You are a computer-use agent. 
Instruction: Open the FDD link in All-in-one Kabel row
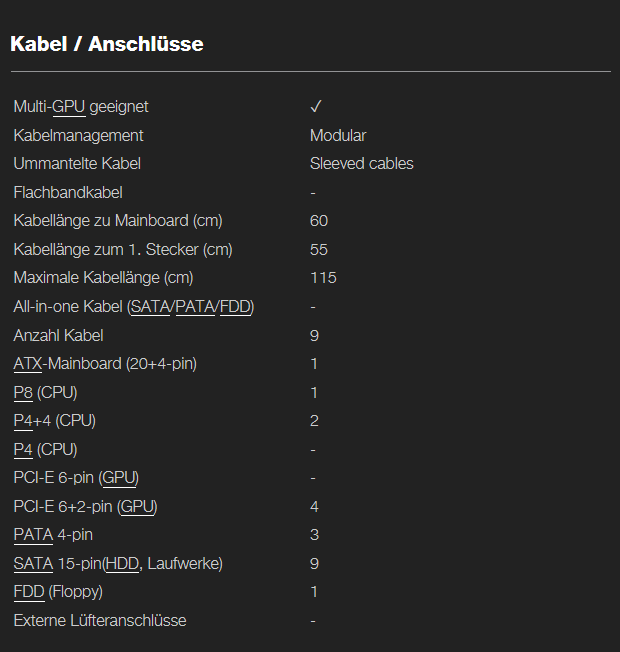pos(235,307)
